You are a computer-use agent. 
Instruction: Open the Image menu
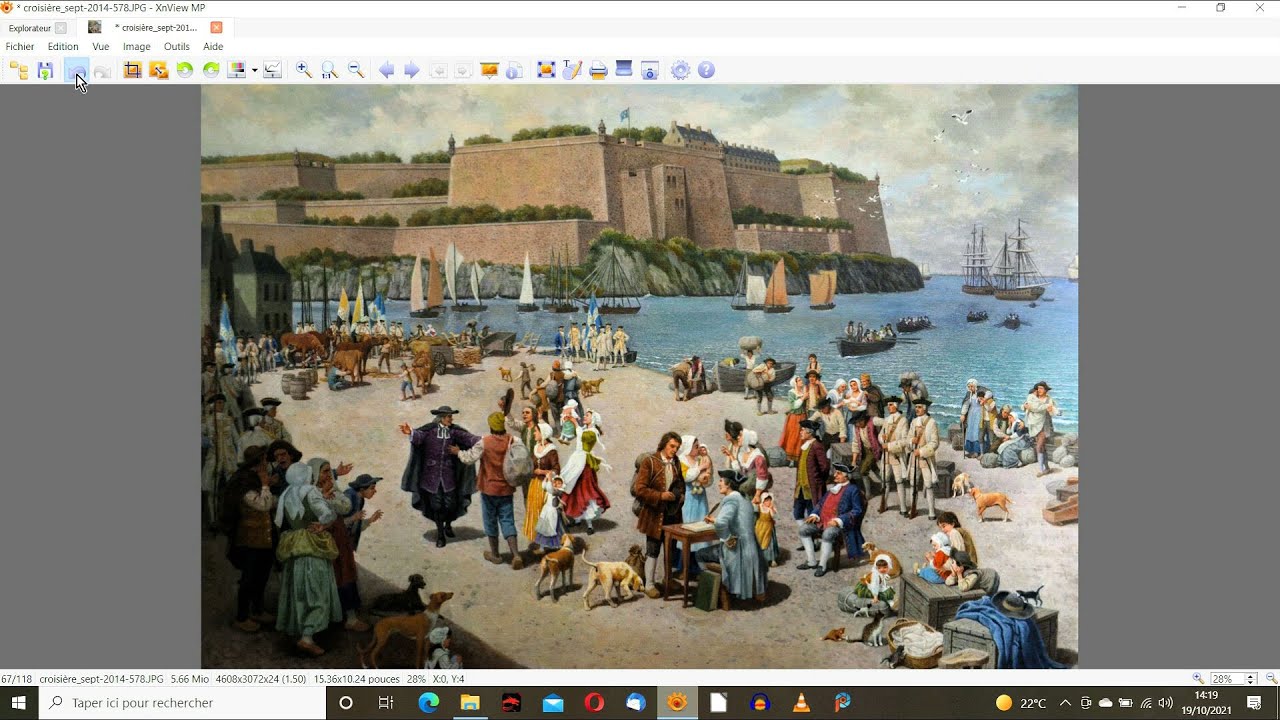(137, 47)
